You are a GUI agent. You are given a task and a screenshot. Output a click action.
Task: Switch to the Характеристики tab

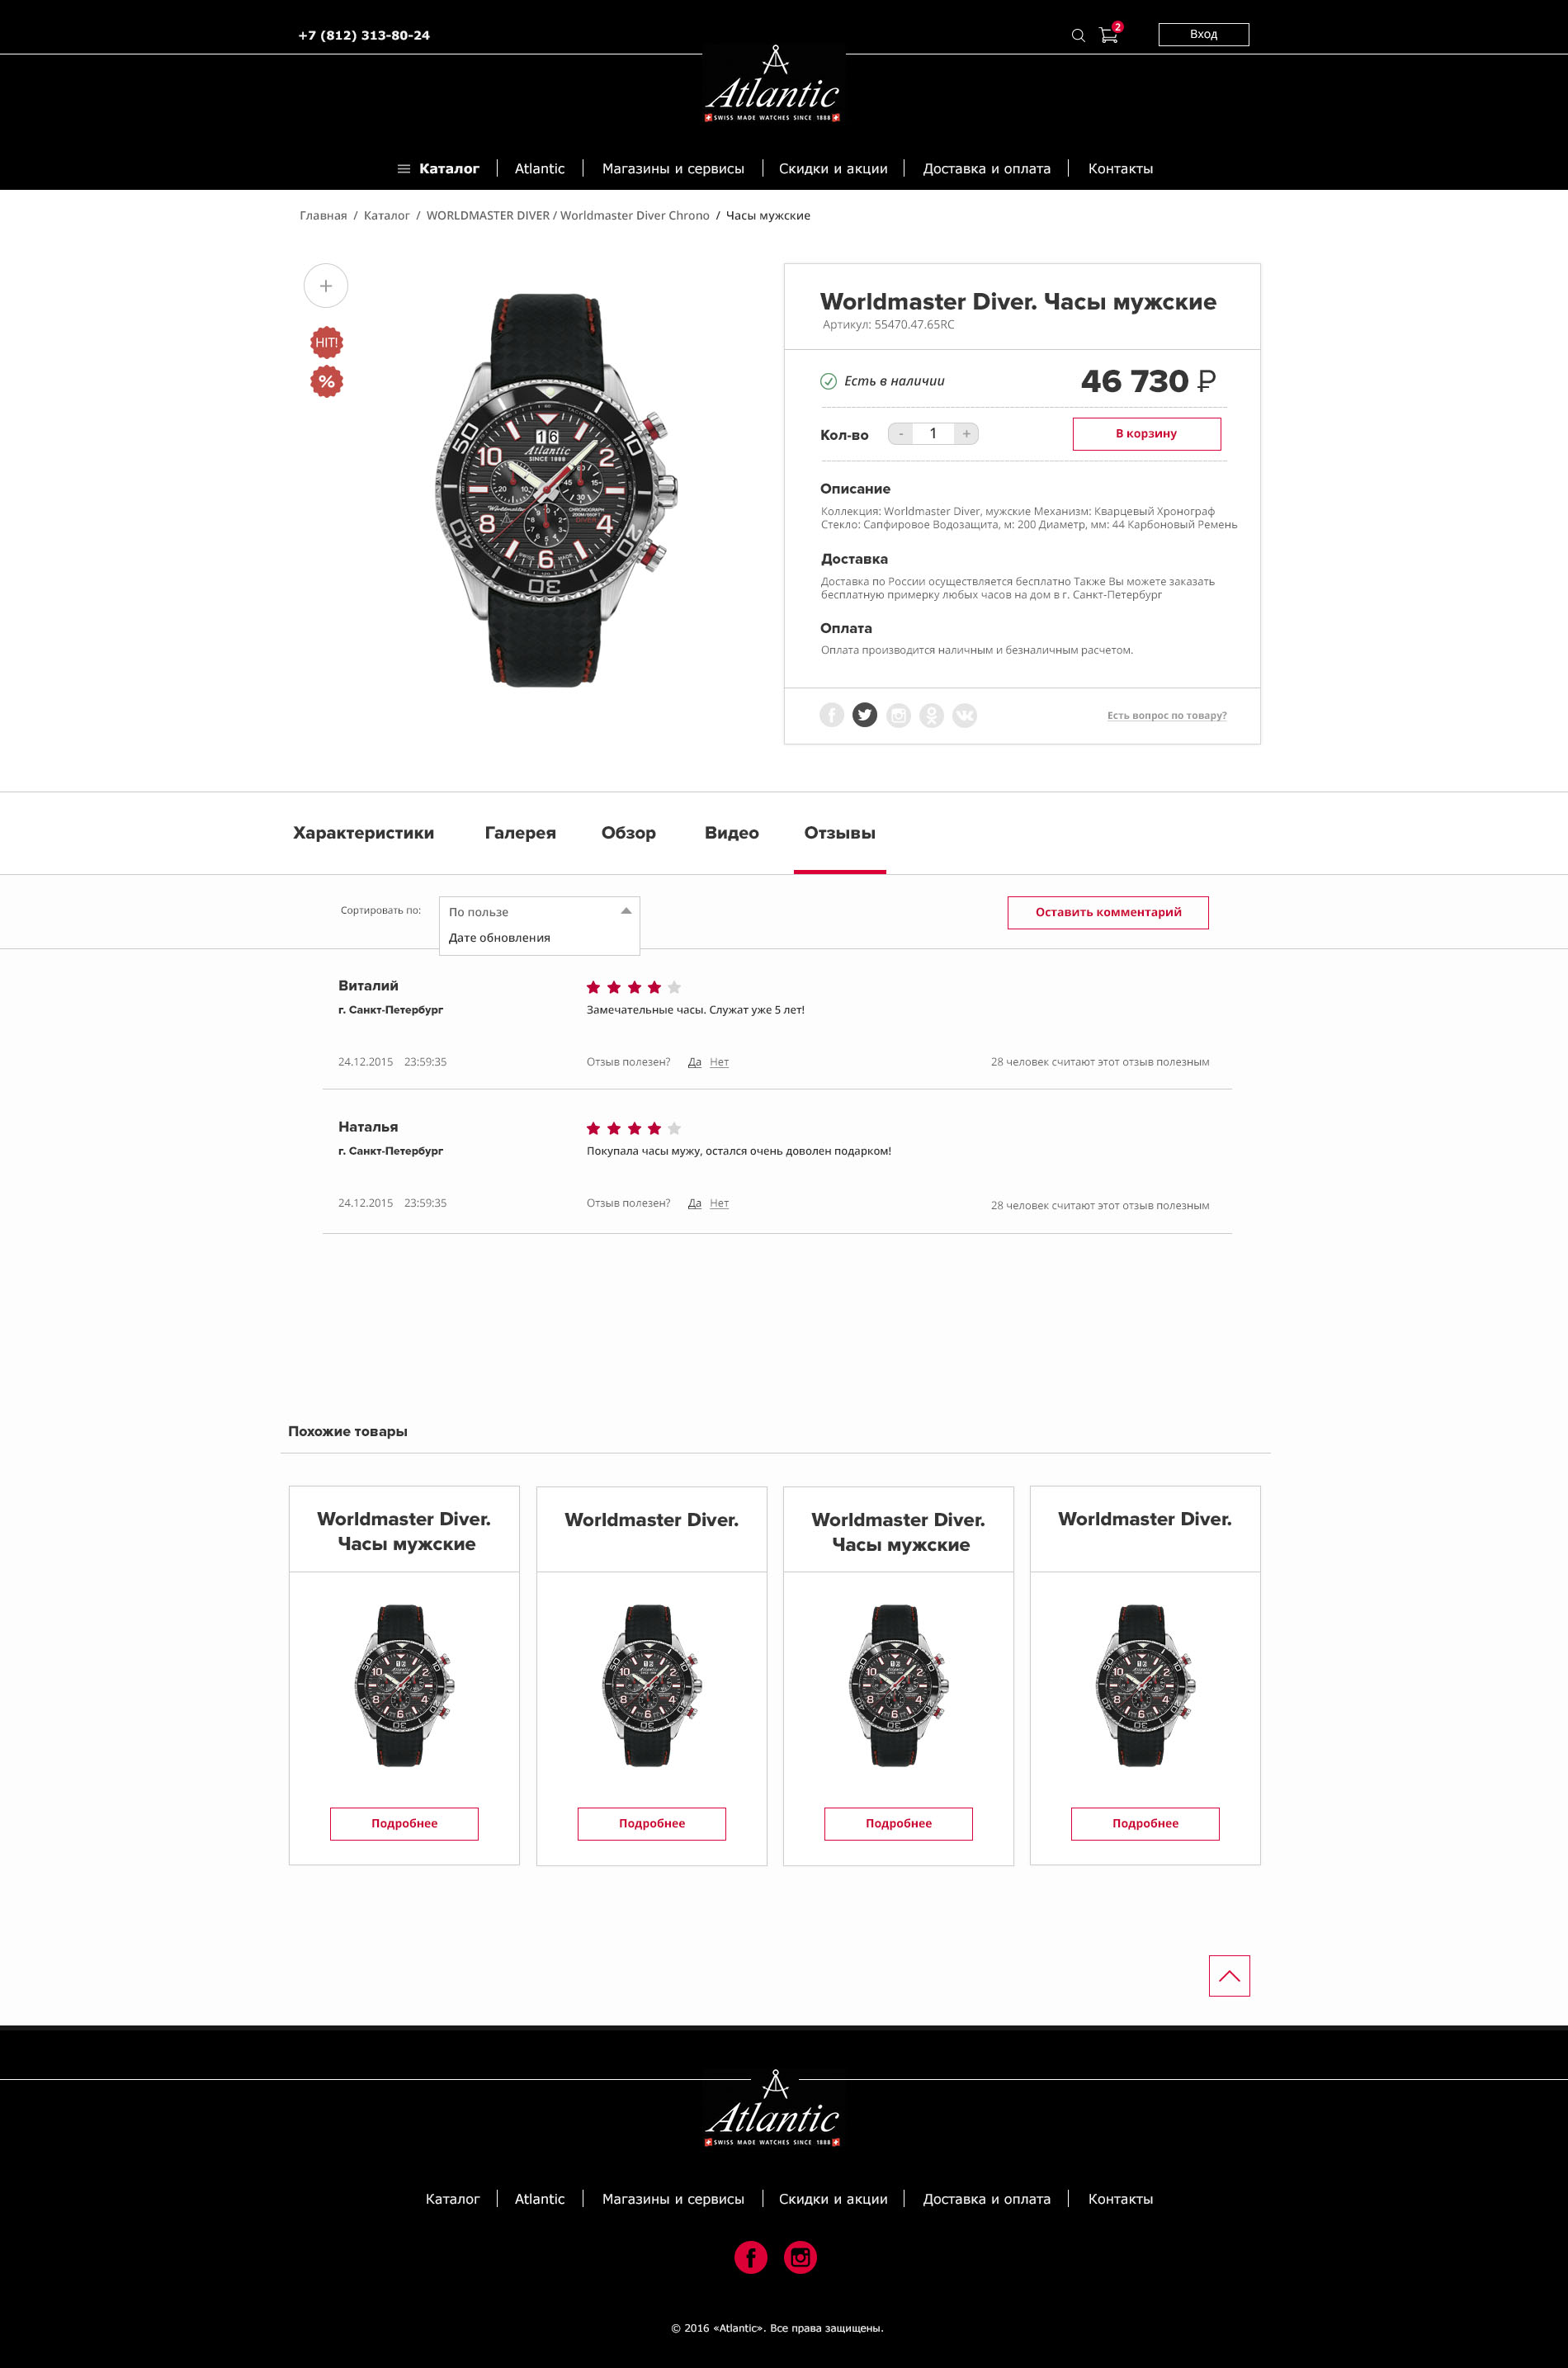pyautogui.click(x=363, y=833)
